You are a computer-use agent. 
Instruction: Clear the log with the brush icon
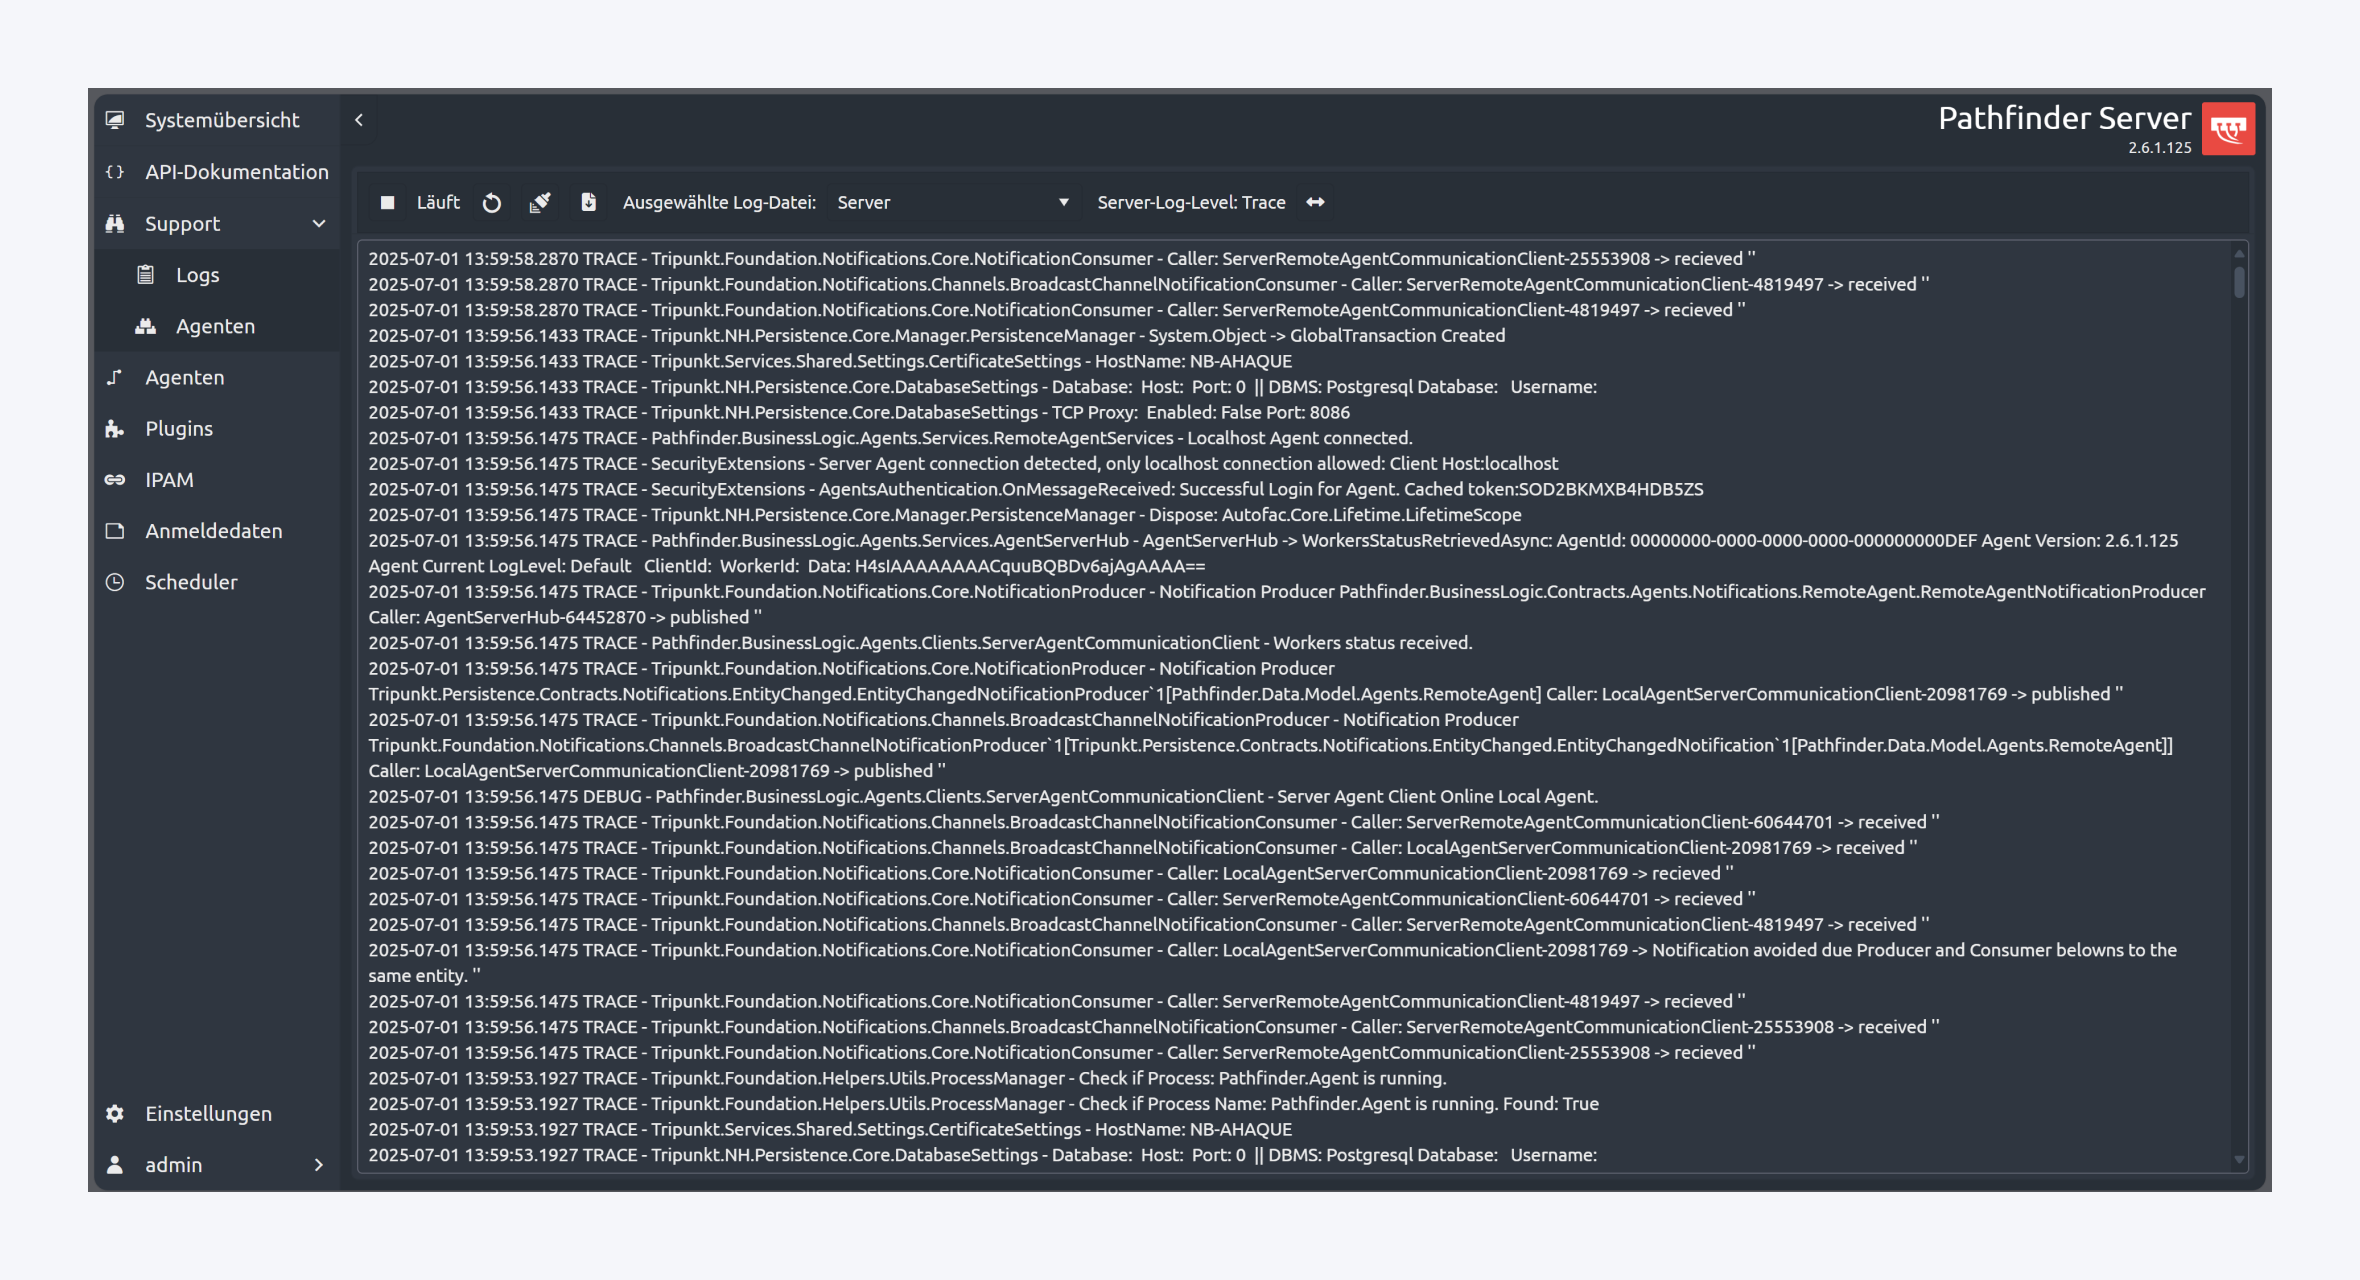tap(540, 203)
